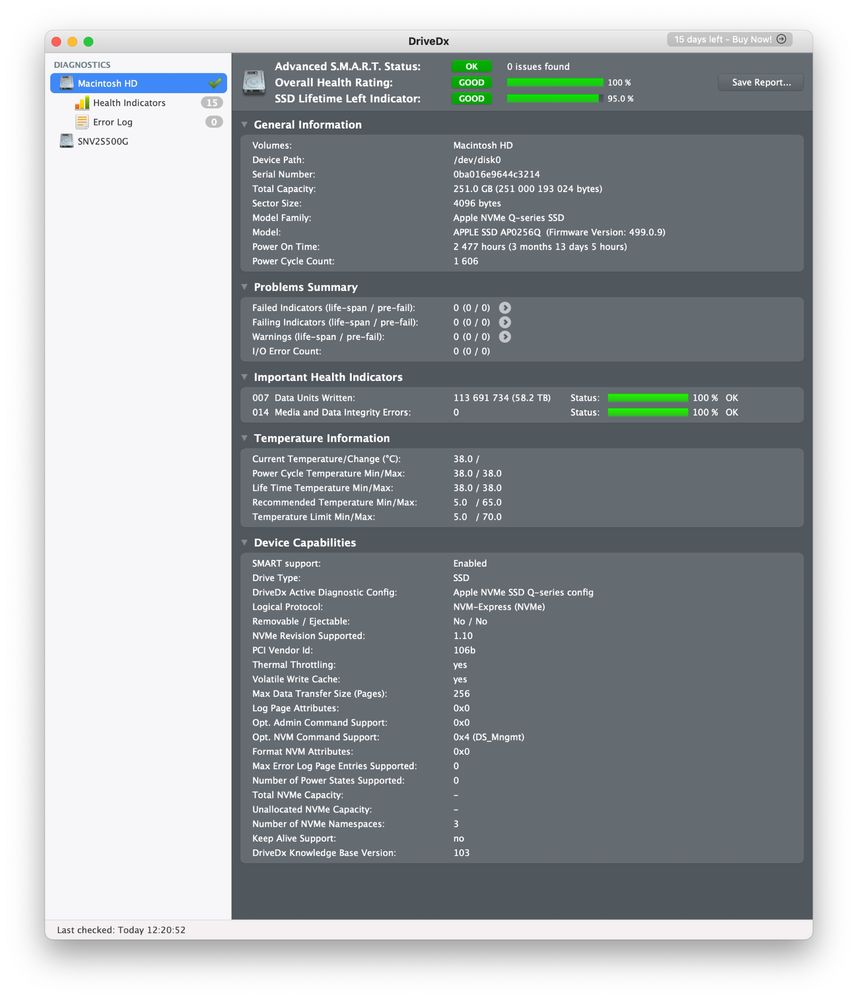The height and width of the screenshot is (999, 858).
Task: Click the Media and Data Integrity Errors status bar
Action: click(648, 412)
